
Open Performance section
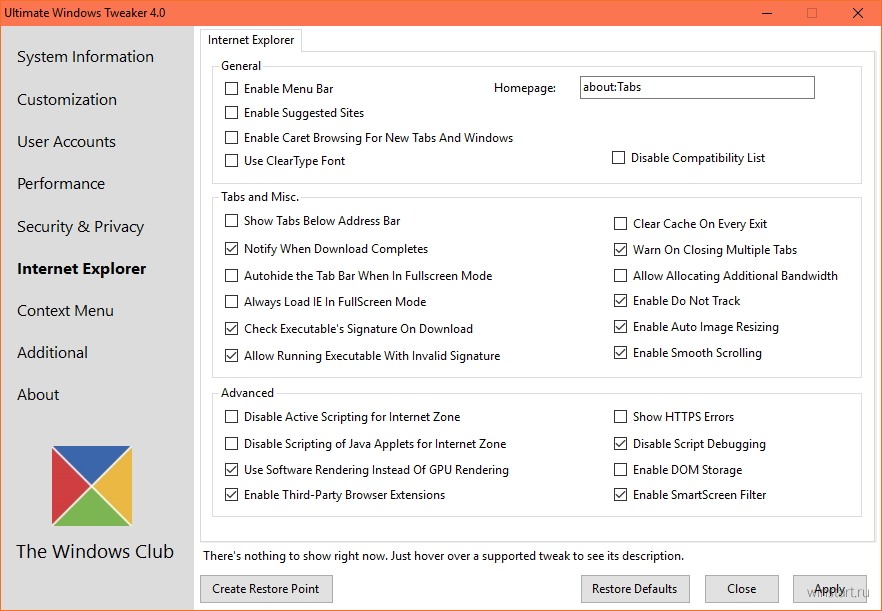61,184
